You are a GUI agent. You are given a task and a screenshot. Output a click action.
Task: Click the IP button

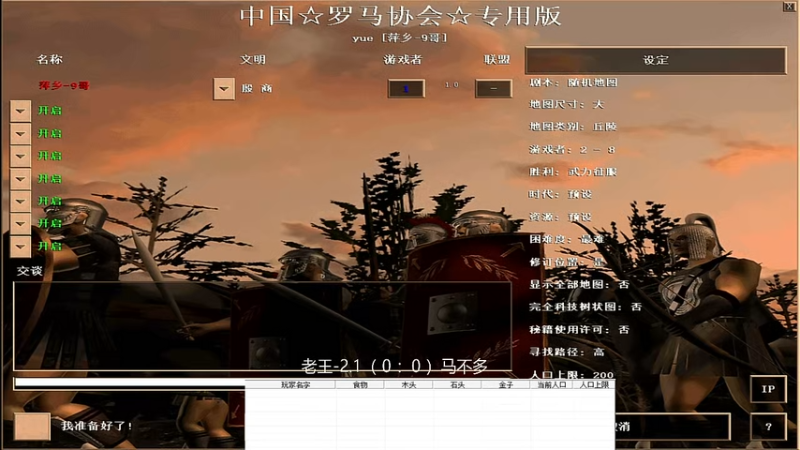(x=768, y=389)
